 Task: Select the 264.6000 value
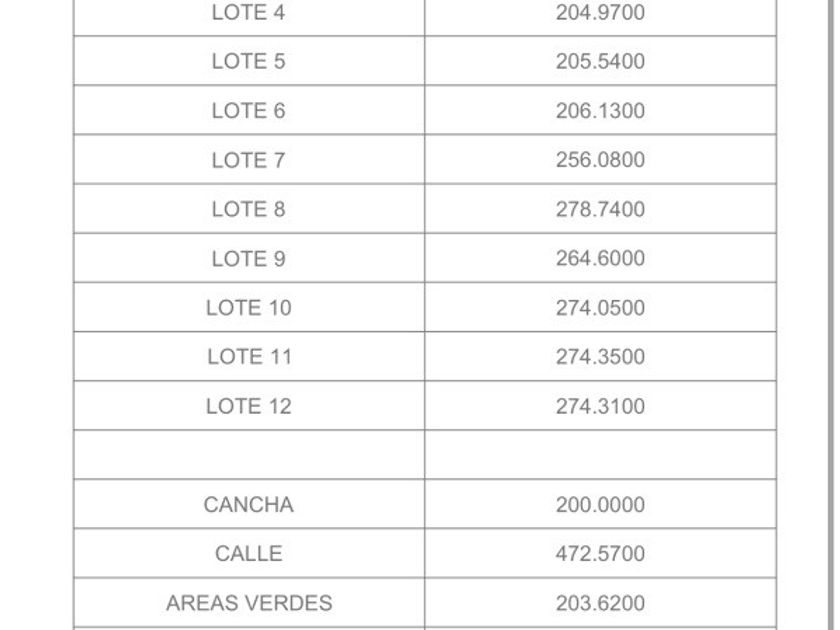pyautogui.click(x=600, y=259)
